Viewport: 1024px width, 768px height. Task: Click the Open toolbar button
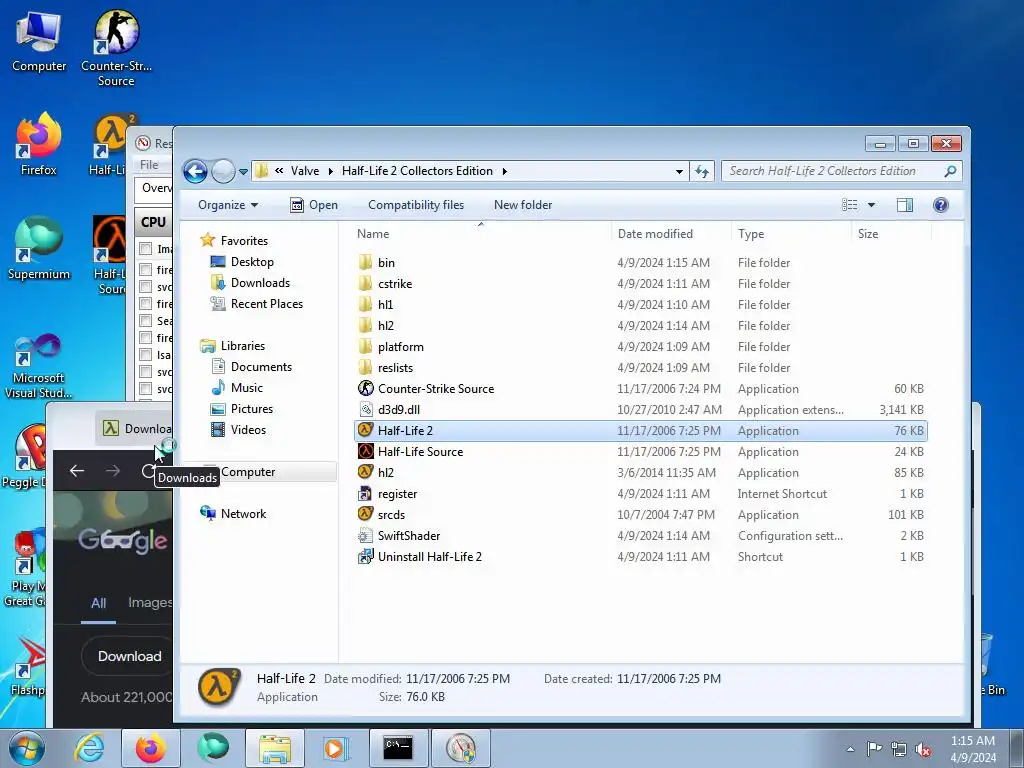point(314,205)
